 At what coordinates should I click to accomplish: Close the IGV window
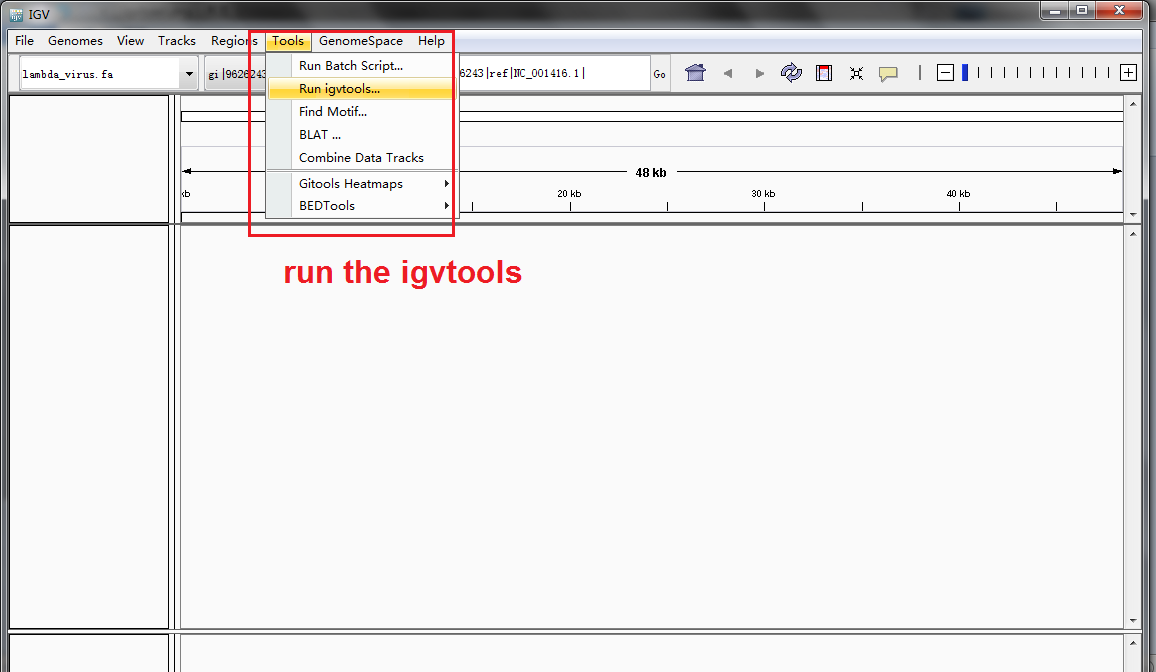pyautogui.click(x=1119, y=11)
